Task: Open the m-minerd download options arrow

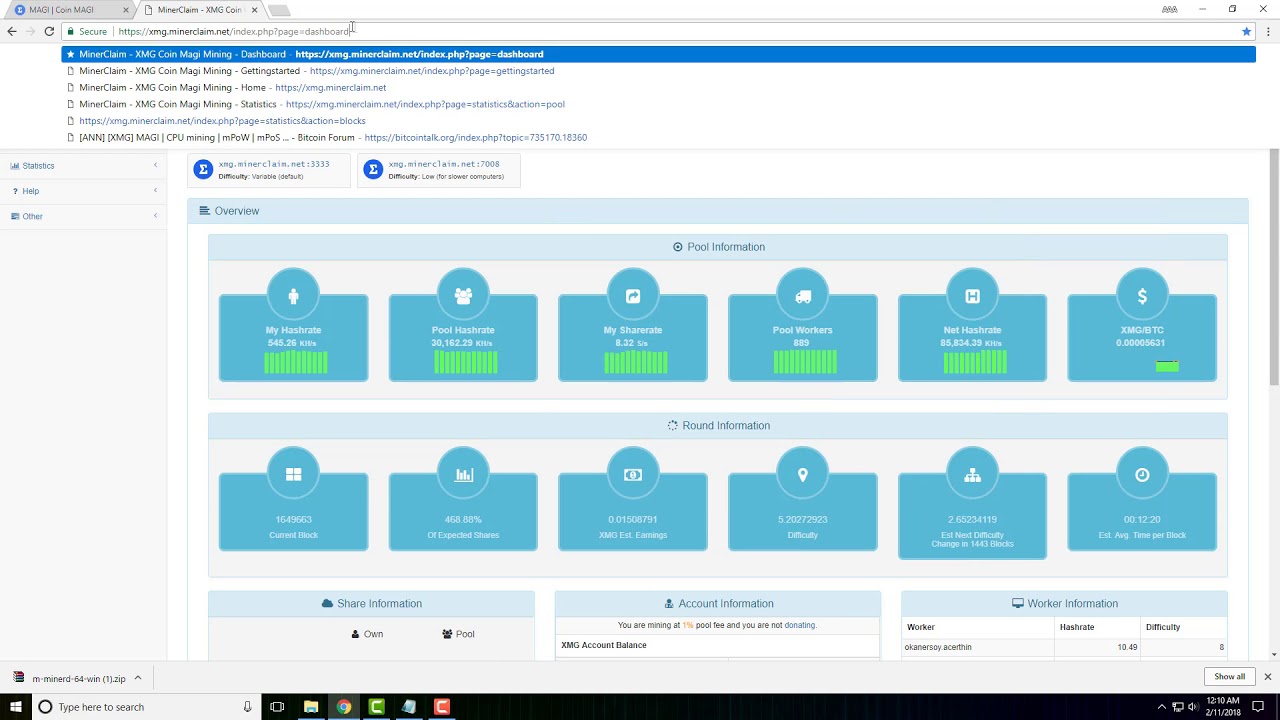Action: tap(138, 678)
